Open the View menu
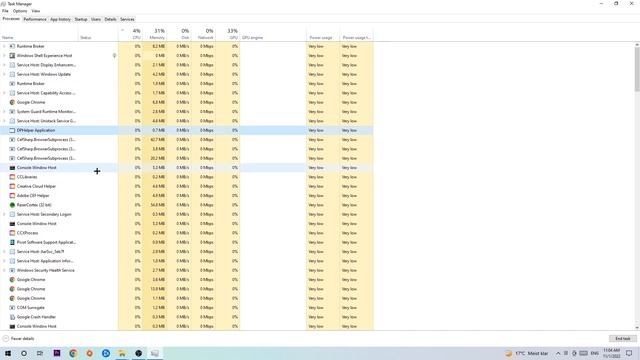 (x=36, y=11)
